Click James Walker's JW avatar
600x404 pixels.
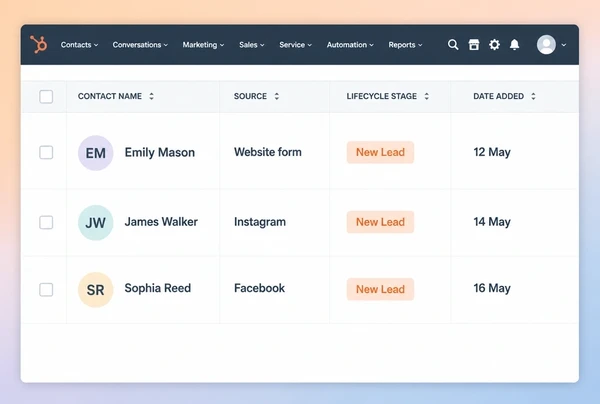[x=96, y=223]
